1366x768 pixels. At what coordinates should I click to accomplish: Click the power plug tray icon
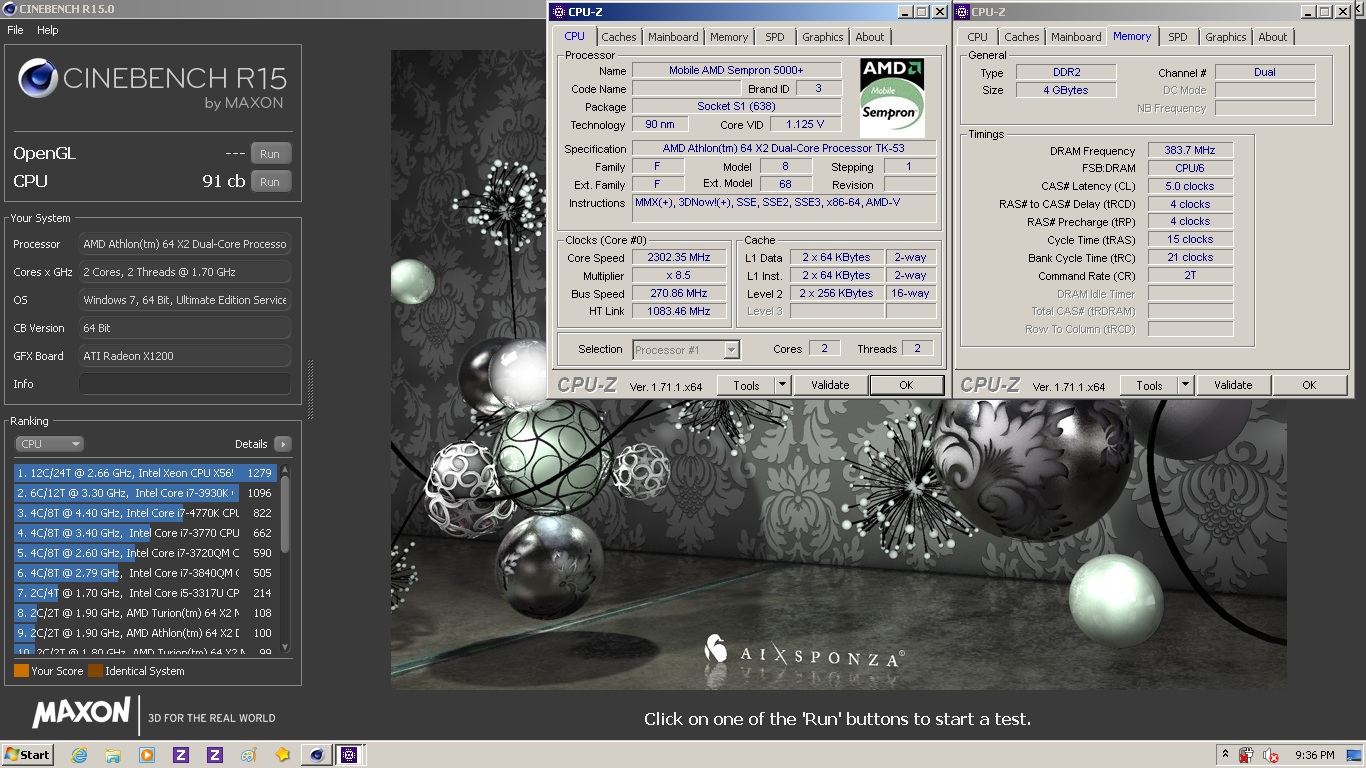[x=1246, y=755]
